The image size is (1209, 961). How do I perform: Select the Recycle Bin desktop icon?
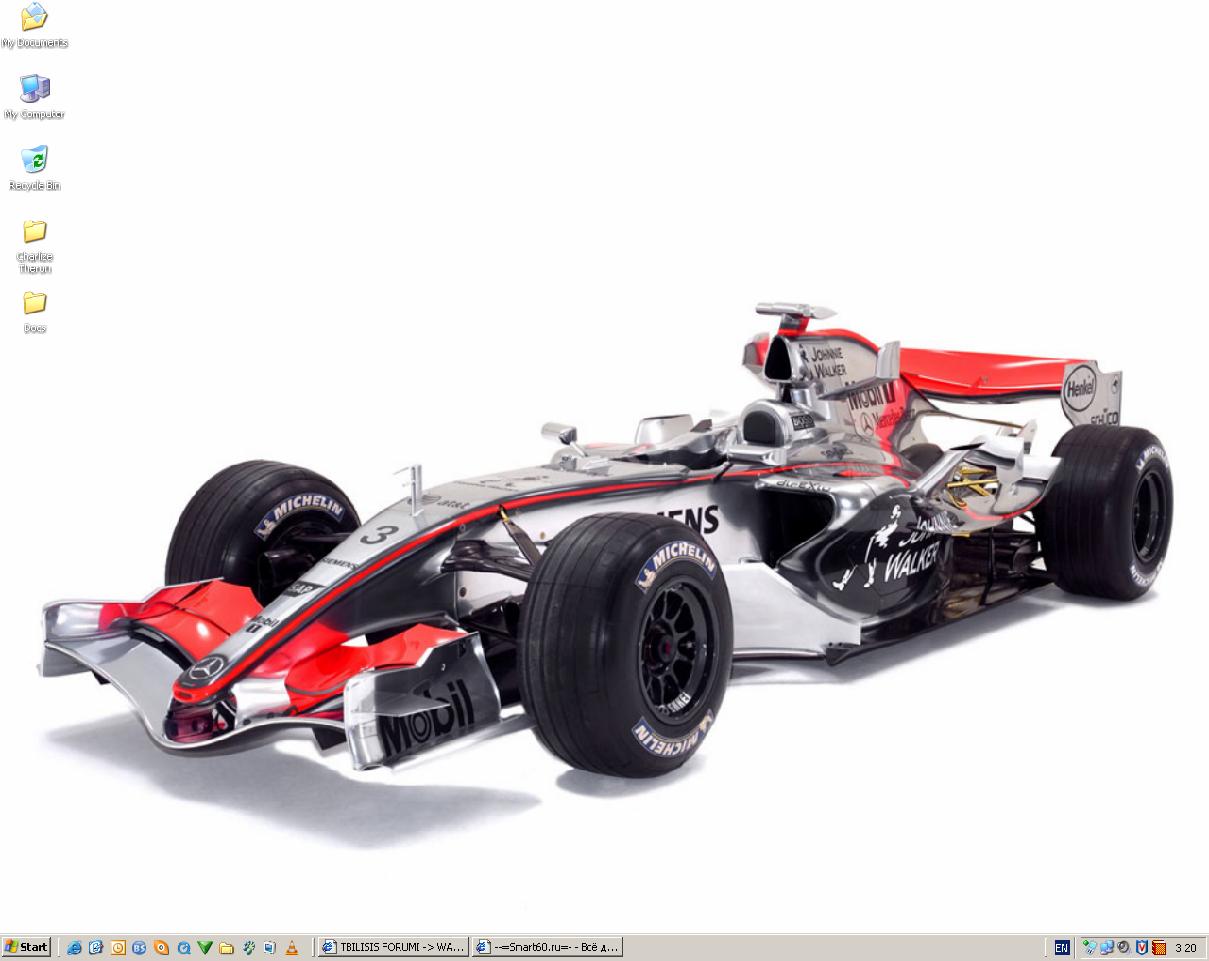pos(34,167)
